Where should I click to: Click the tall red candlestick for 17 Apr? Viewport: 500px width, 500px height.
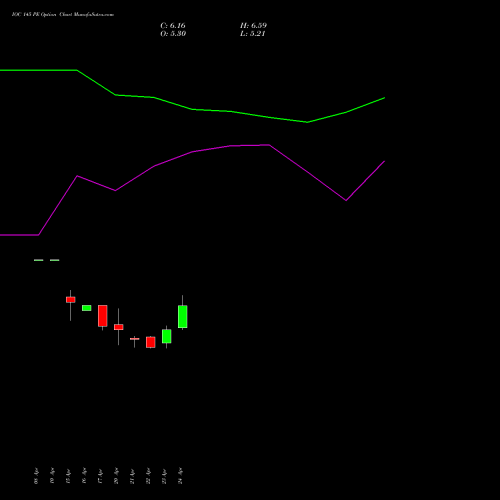[103, 316]
